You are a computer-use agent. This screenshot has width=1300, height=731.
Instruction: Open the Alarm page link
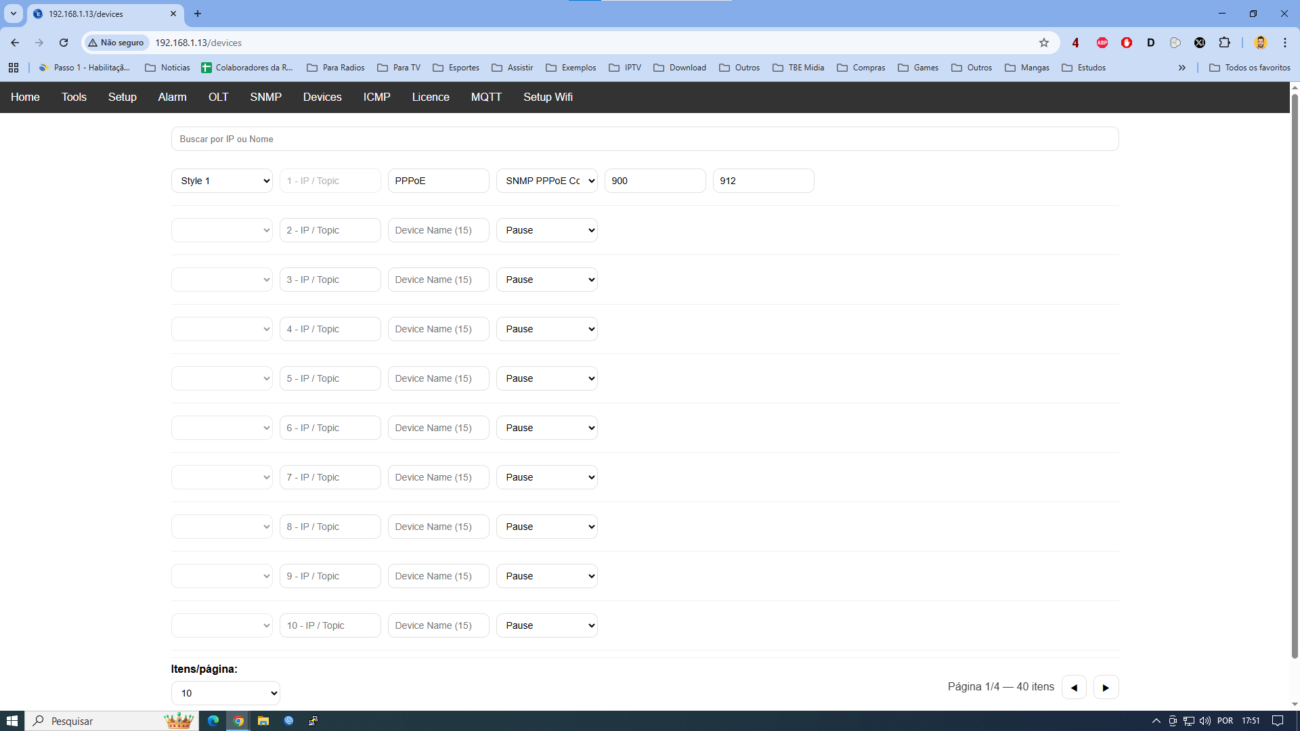pos(172,97)
